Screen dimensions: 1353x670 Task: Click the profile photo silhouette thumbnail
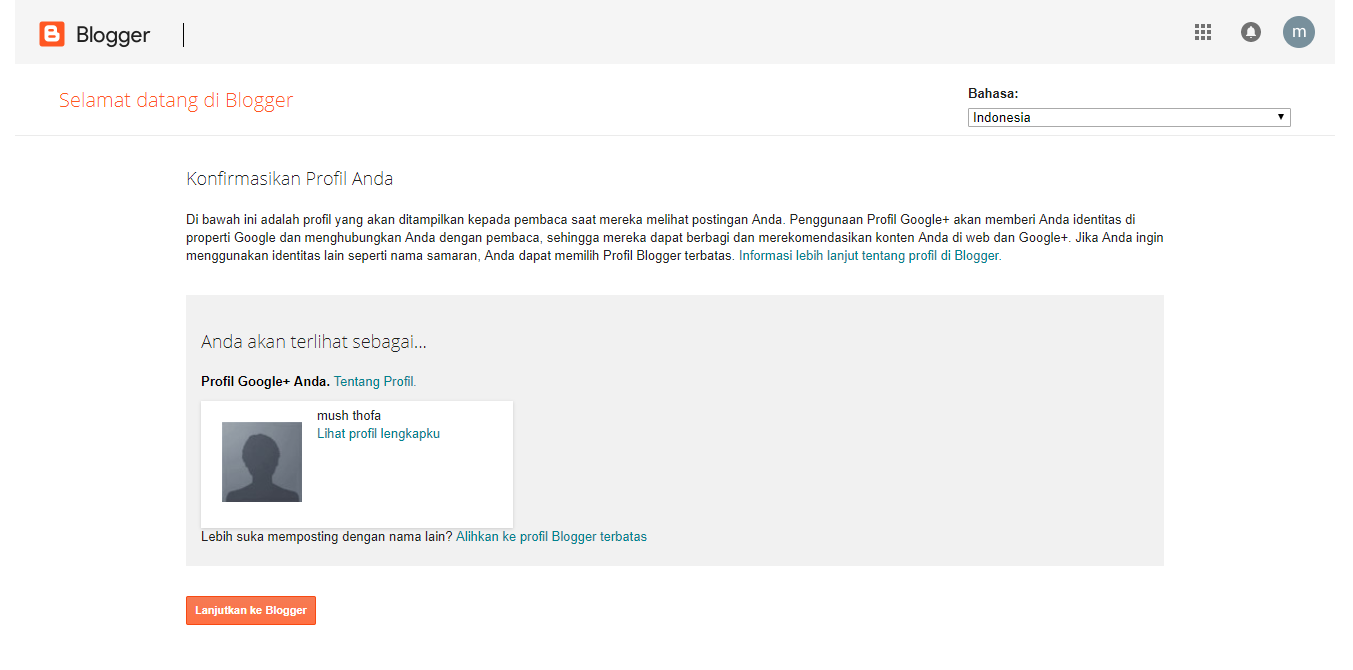(x=262, y=462)
